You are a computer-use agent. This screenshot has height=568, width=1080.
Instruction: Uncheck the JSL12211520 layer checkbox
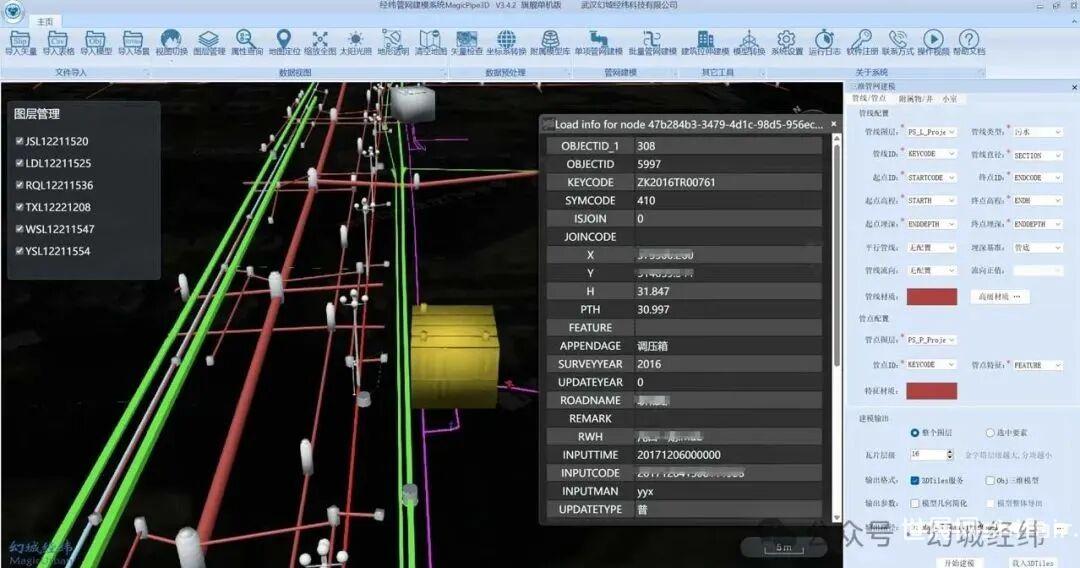[20, 141]
